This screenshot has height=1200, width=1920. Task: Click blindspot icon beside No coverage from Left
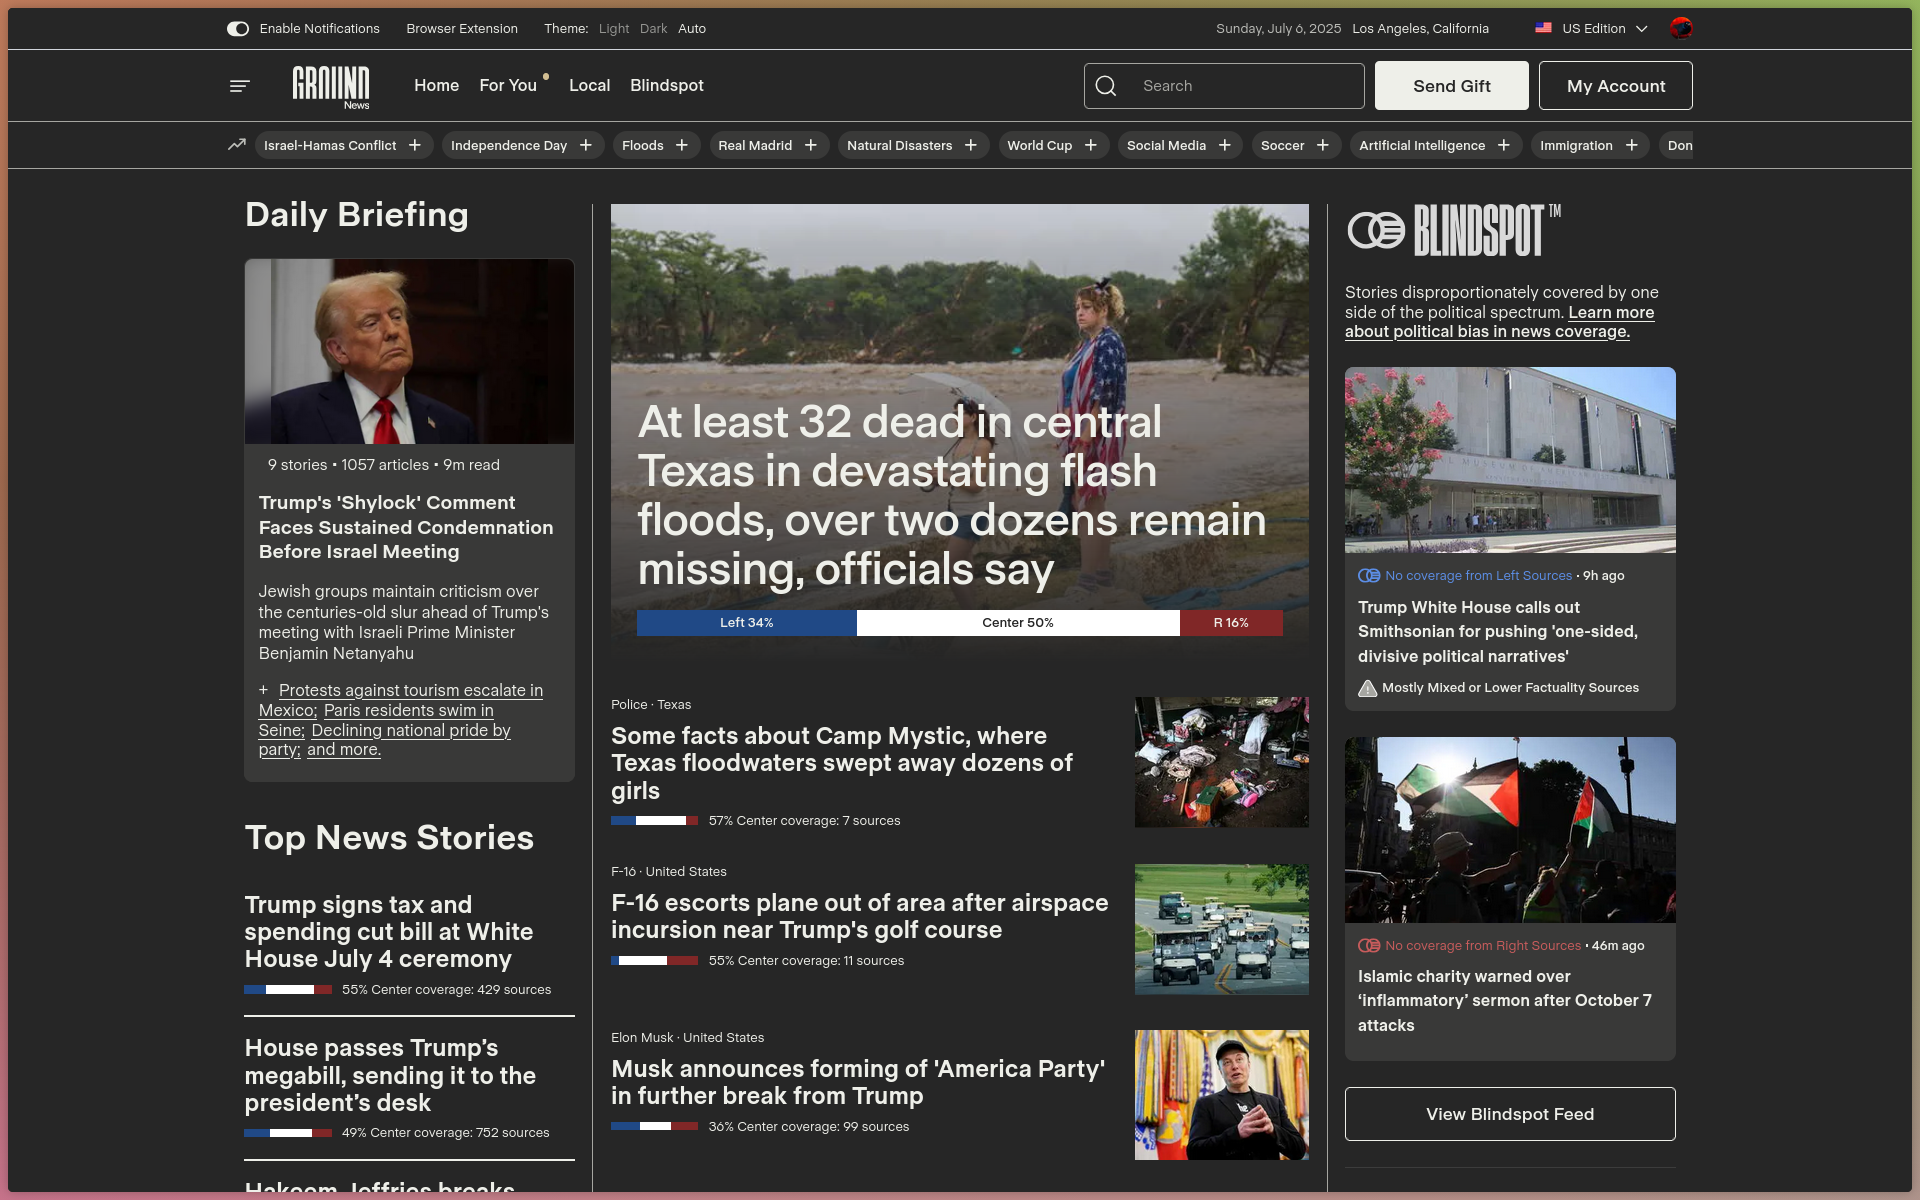pos(1369,576)
